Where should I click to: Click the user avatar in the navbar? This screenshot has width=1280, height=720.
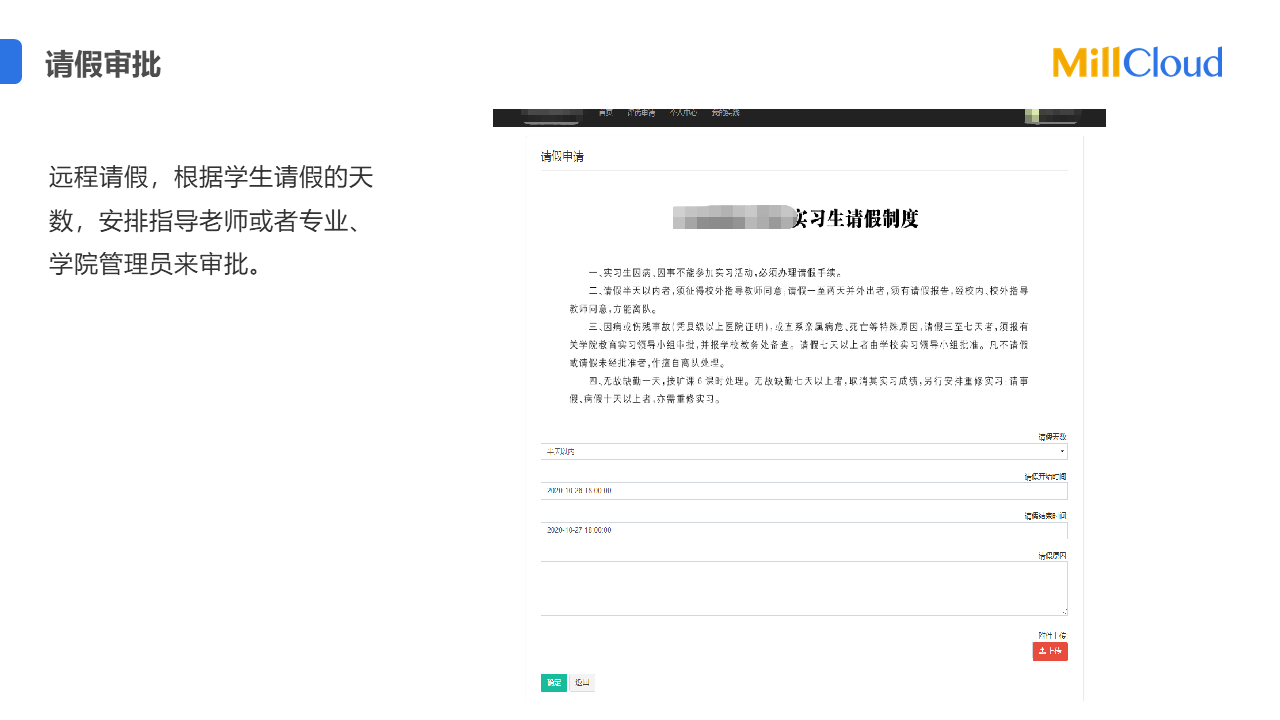point(1033,115)
